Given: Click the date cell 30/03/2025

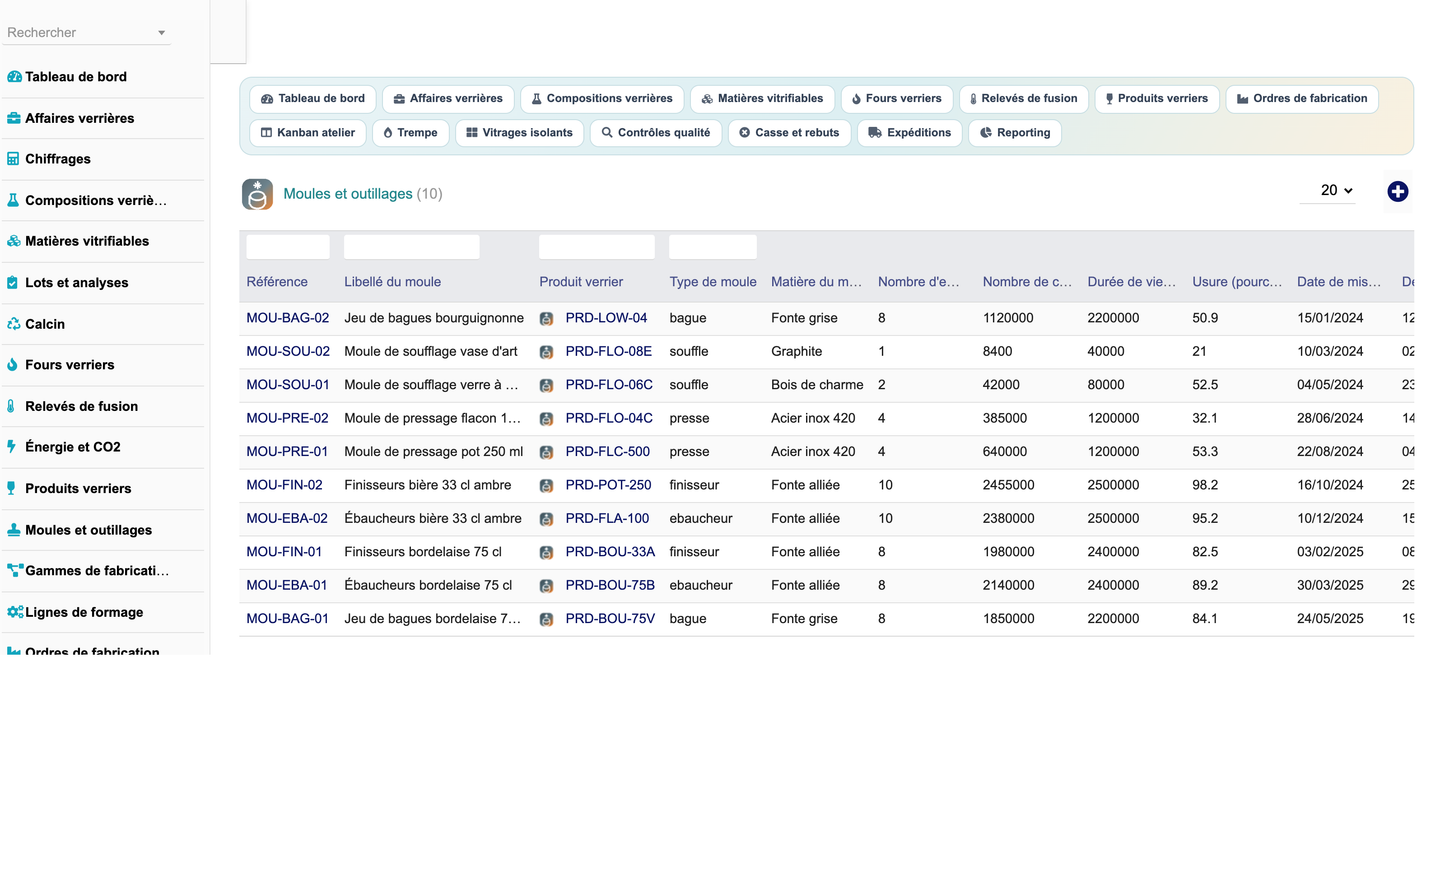Looking at the screenshot, I should 1330,585.
